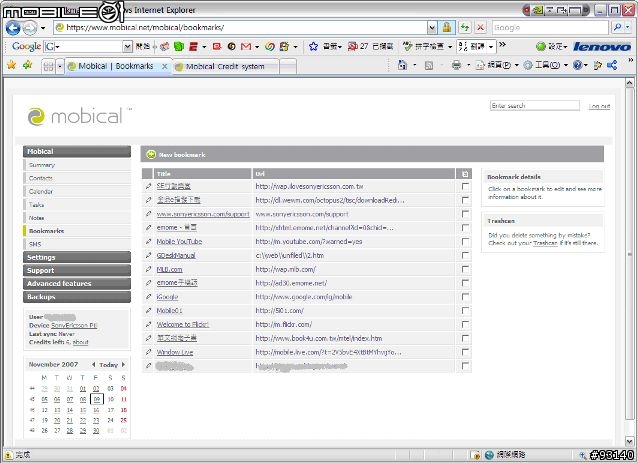This screenshot has height=463, width=638.
Task: Click edit pencil for iGoogle row
Action: coord(148,297)
